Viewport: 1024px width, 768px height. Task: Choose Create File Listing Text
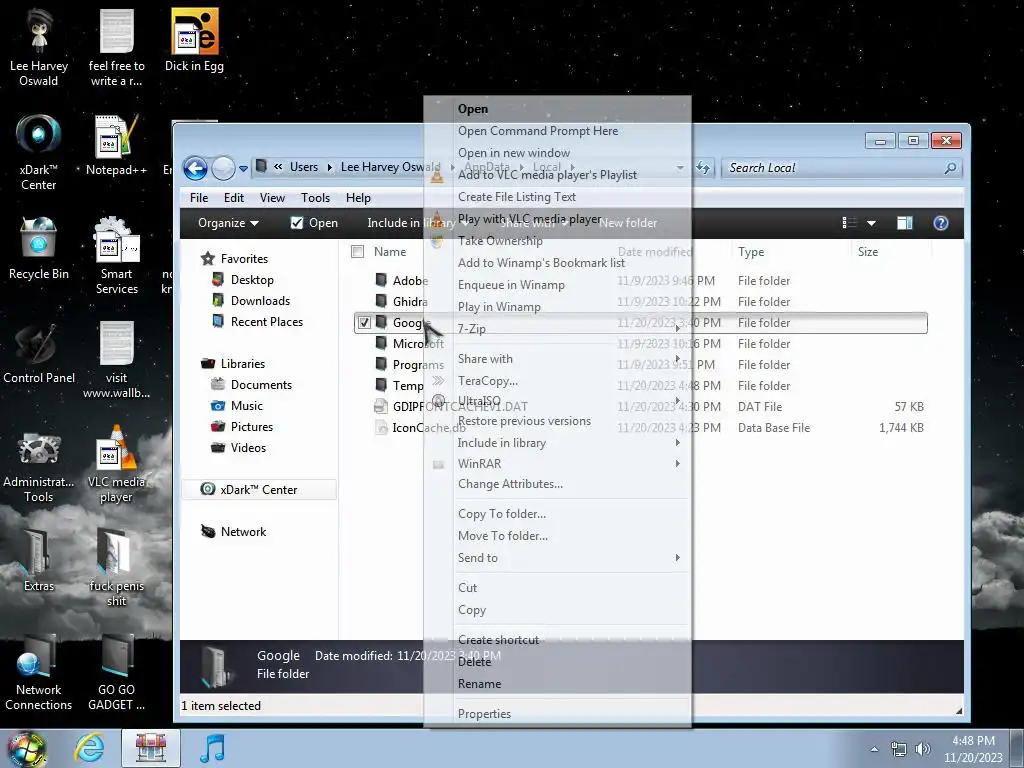(517, 197)
